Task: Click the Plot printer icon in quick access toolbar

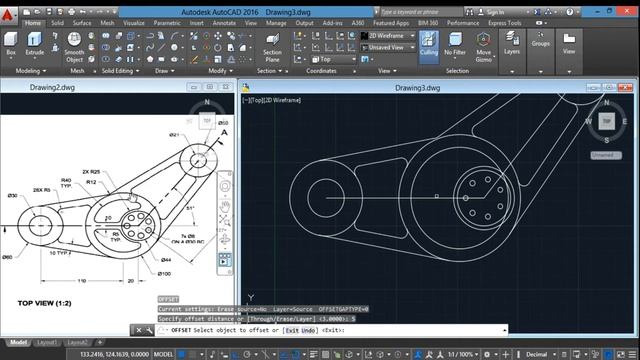Action: point(71,12)
